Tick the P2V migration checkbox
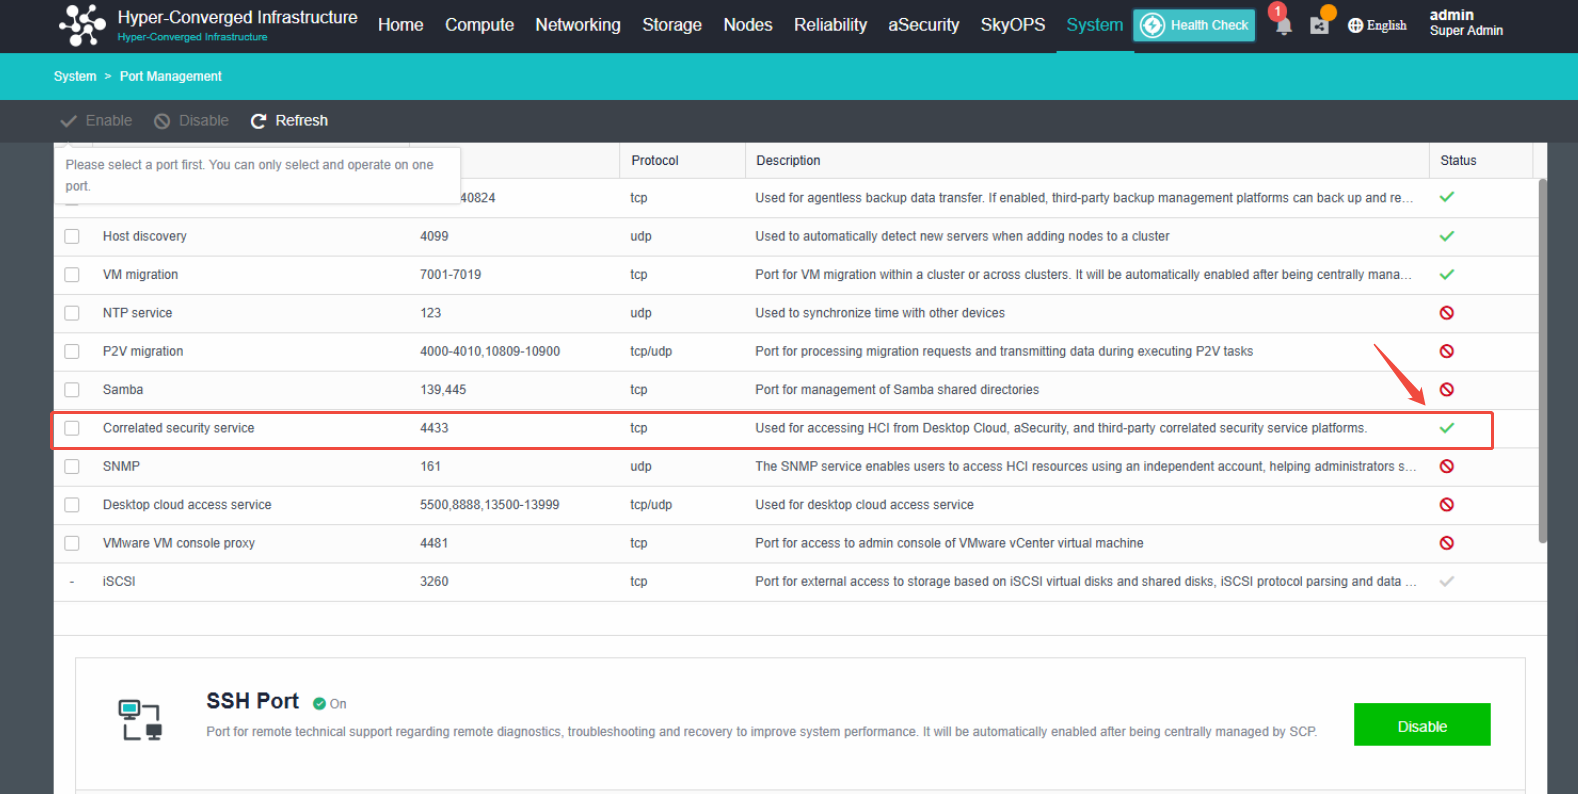 click(72, 351)
